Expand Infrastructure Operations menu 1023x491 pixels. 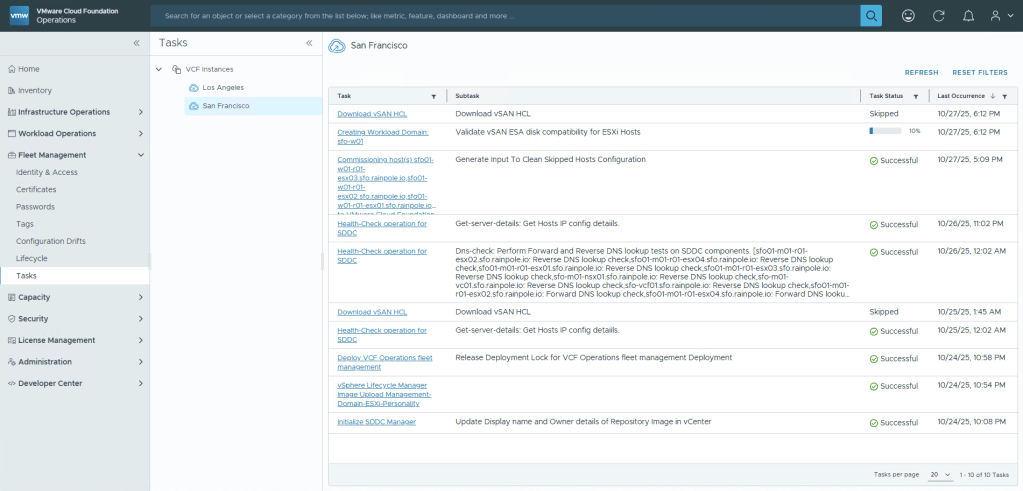[x=141, y=112]
